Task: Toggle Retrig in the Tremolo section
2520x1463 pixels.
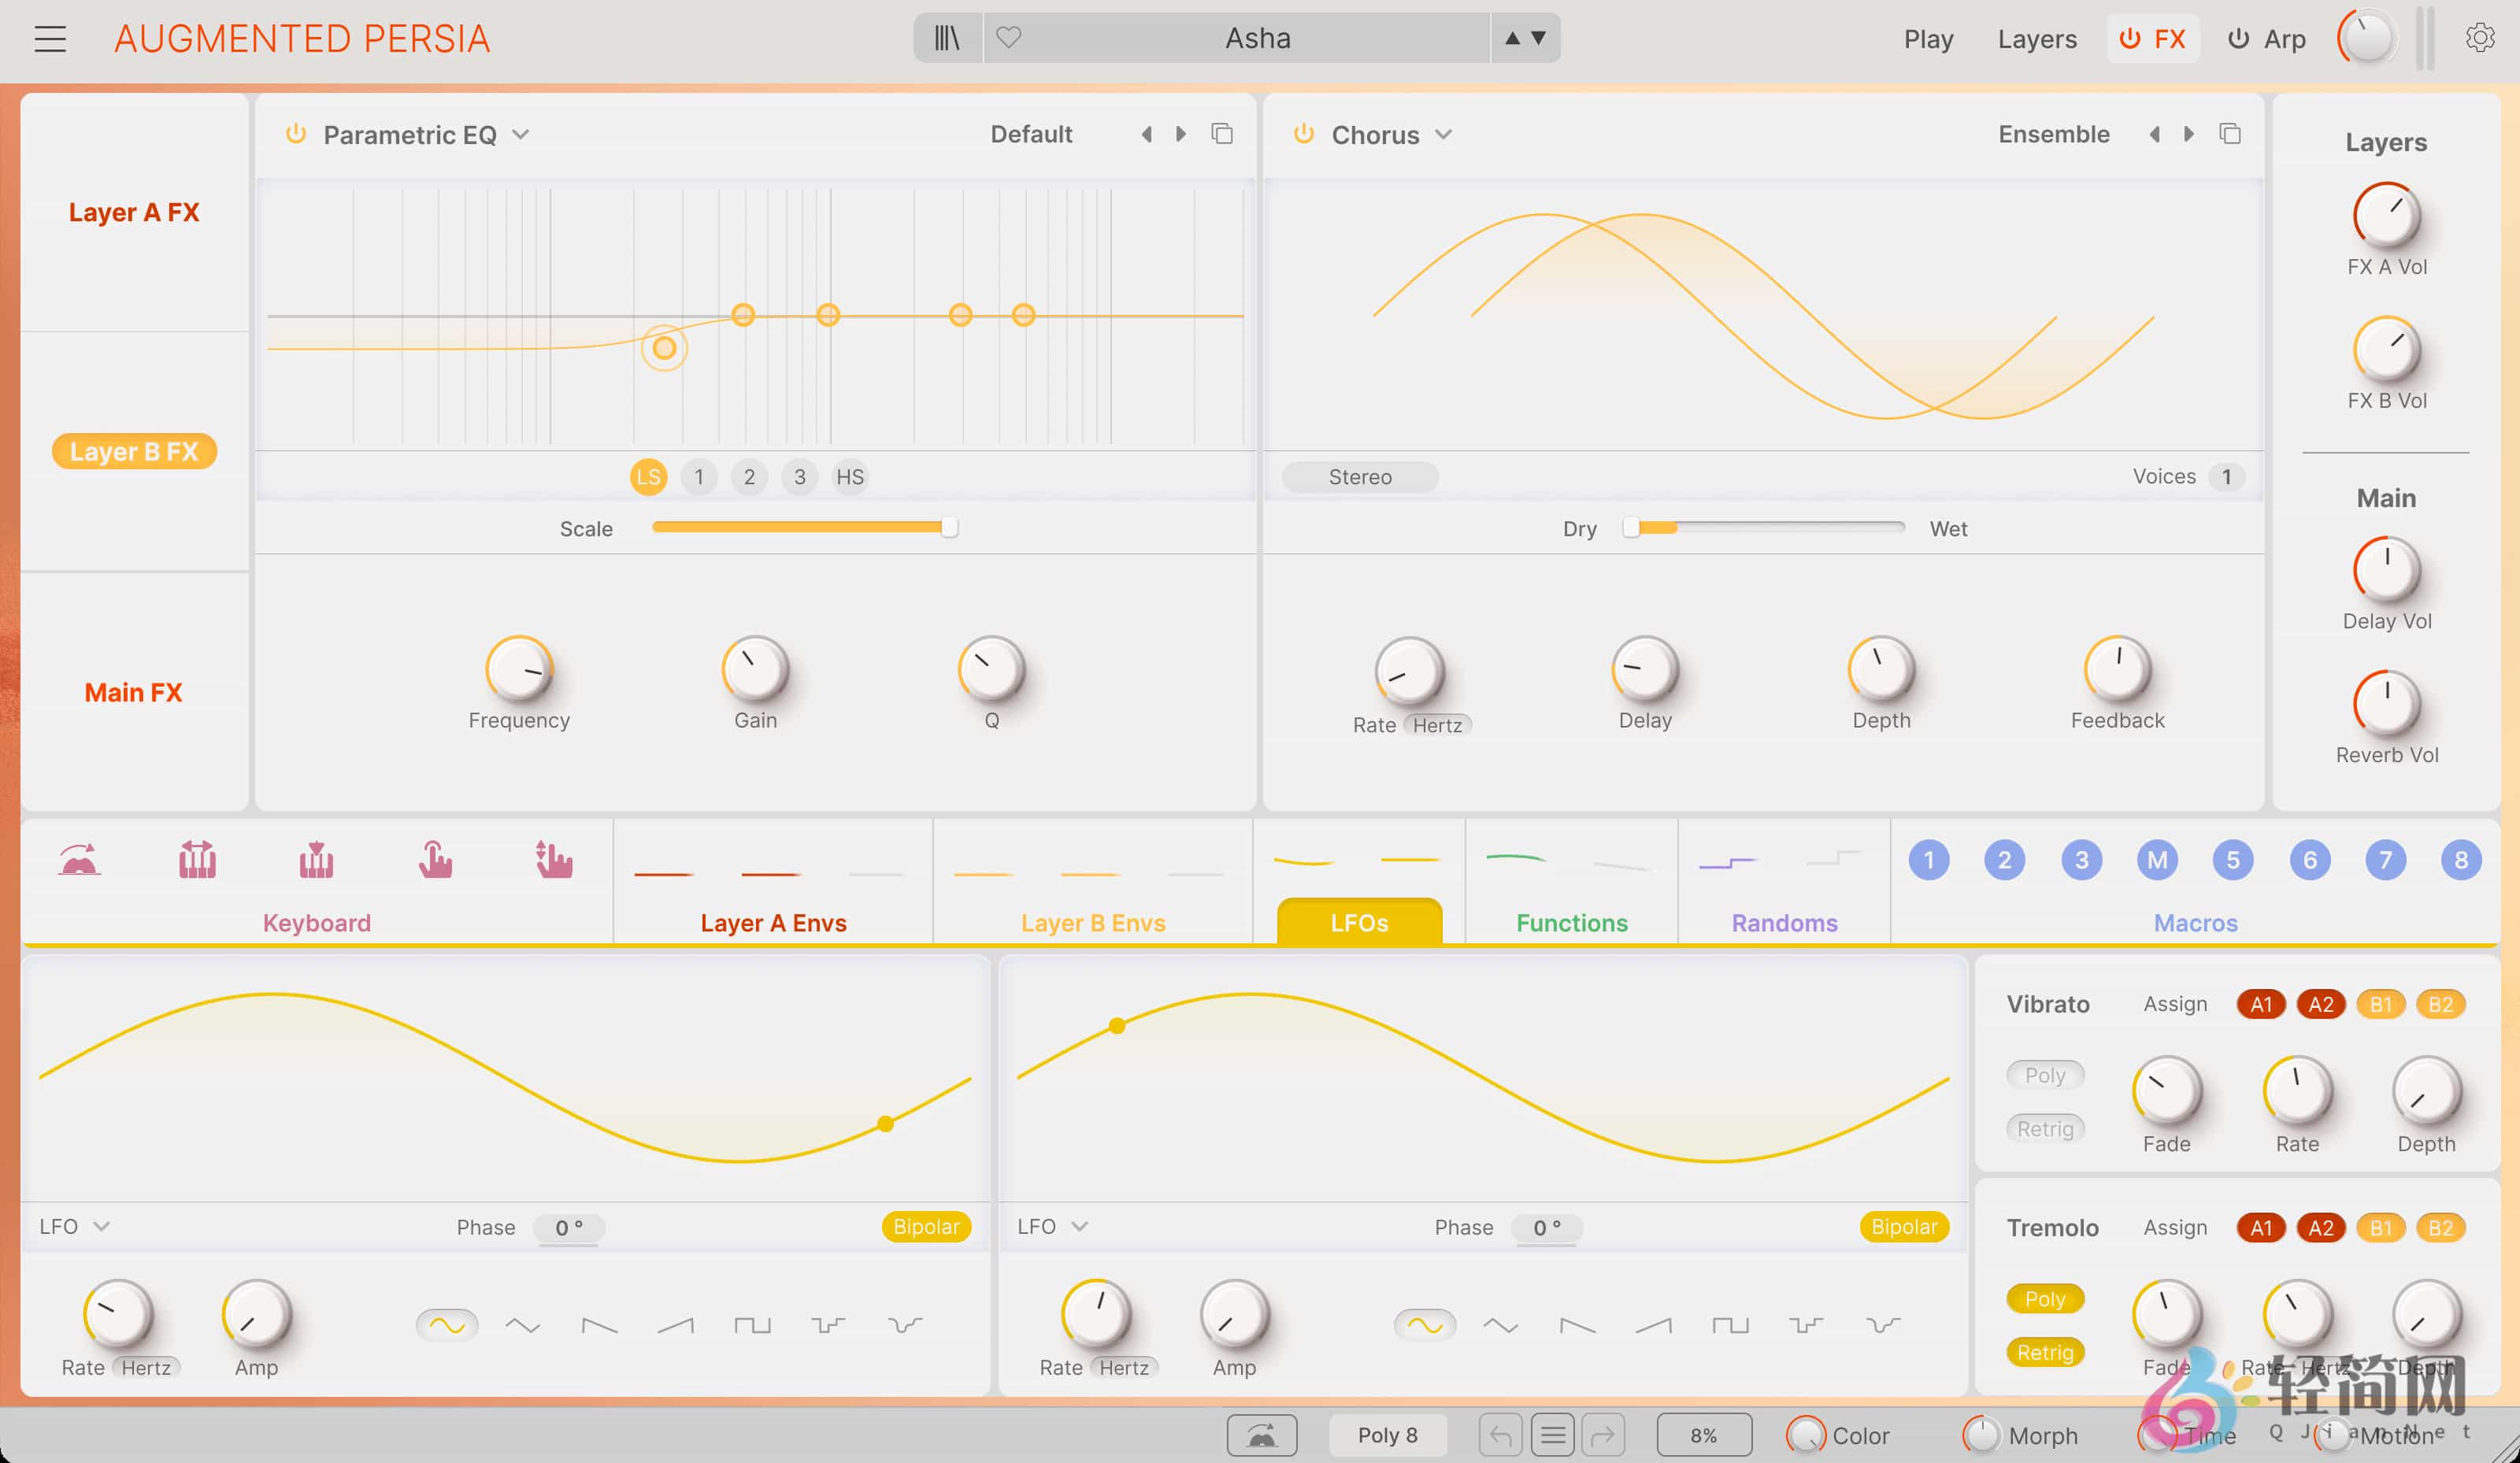Action: [x=2044, y=1352]
